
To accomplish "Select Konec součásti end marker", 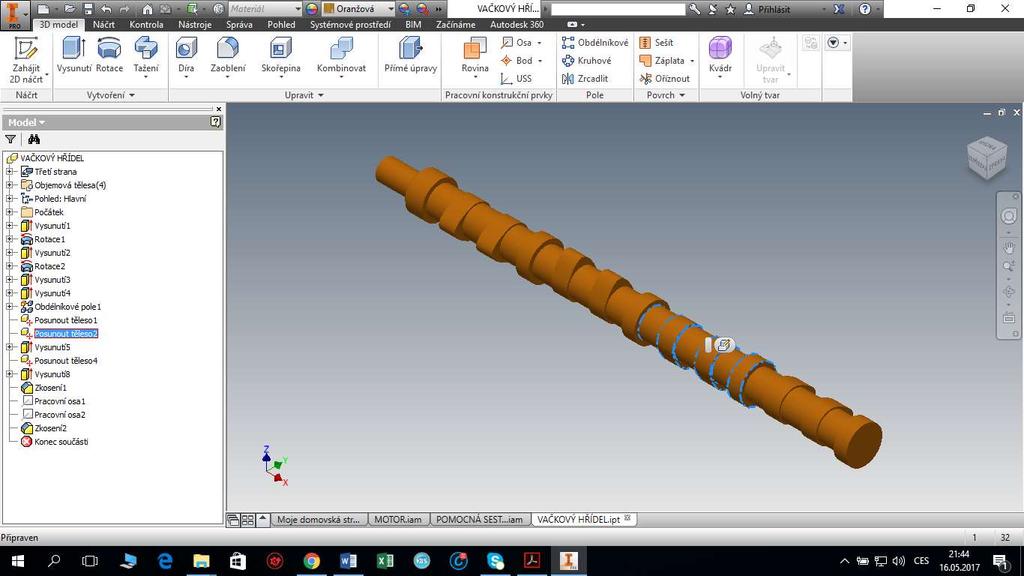I will click(x=61, y=442).
